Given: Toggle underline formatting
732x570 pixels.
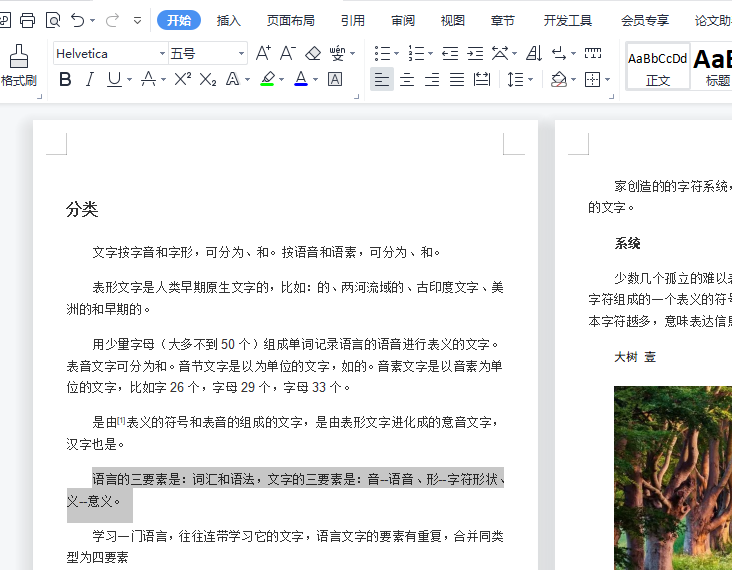Looking at the screenshot, I should 114,79.
